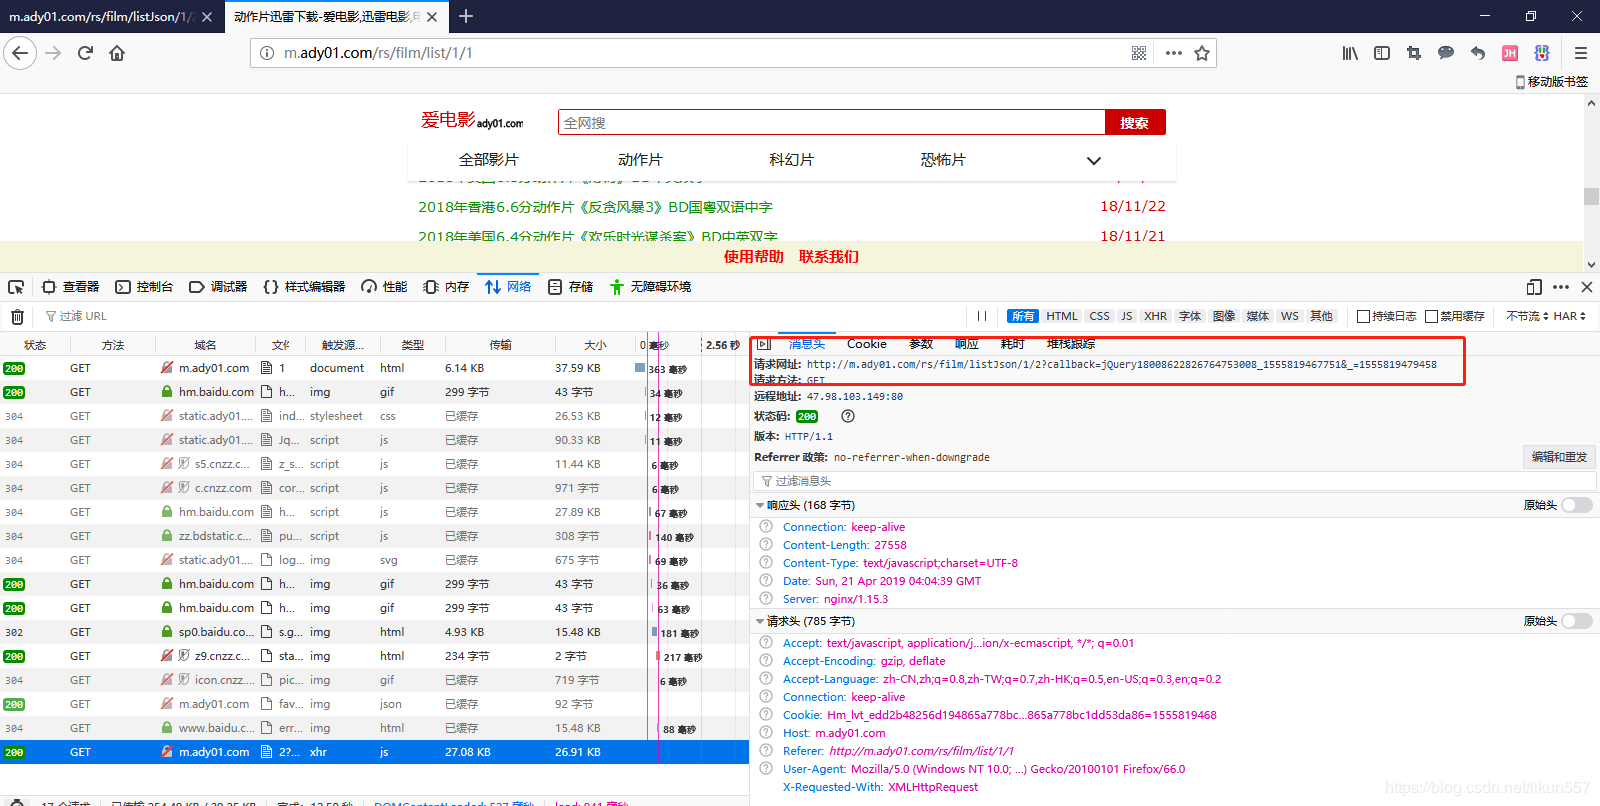Viewport: 1600px width, 806px height.
Task: Enable the 禁用缓存 checkbox
Action: point(1431,316)
